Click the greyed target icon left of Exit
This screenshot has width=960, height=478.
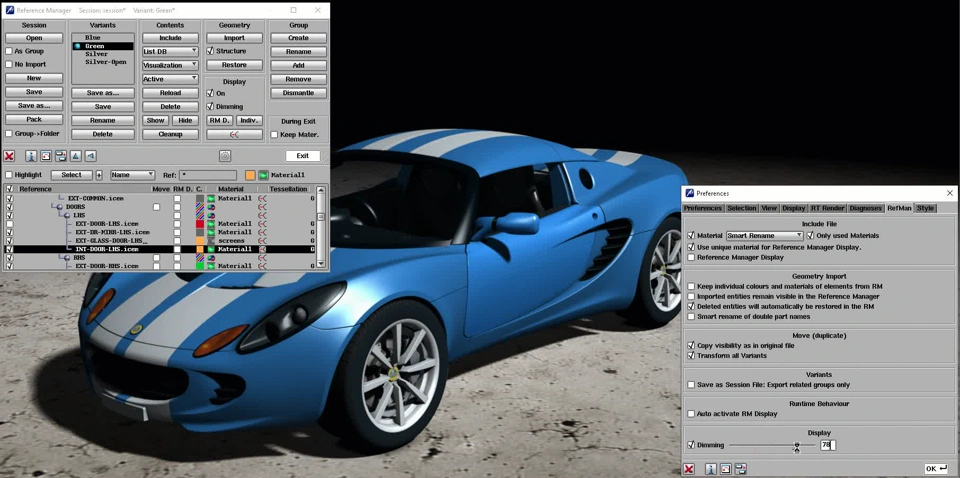point(225,156)
